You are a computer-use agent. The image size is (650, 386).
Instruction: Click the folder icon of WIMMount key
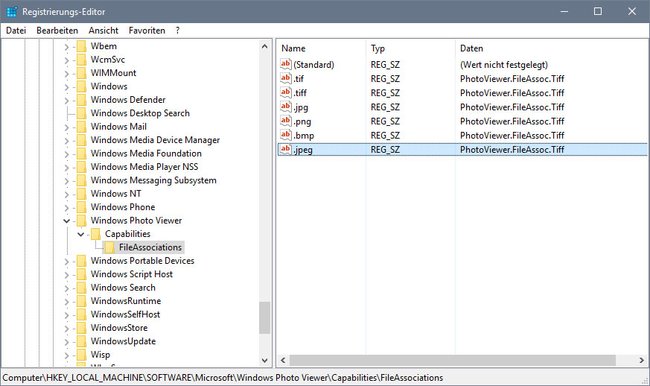[x=82, y=73]
